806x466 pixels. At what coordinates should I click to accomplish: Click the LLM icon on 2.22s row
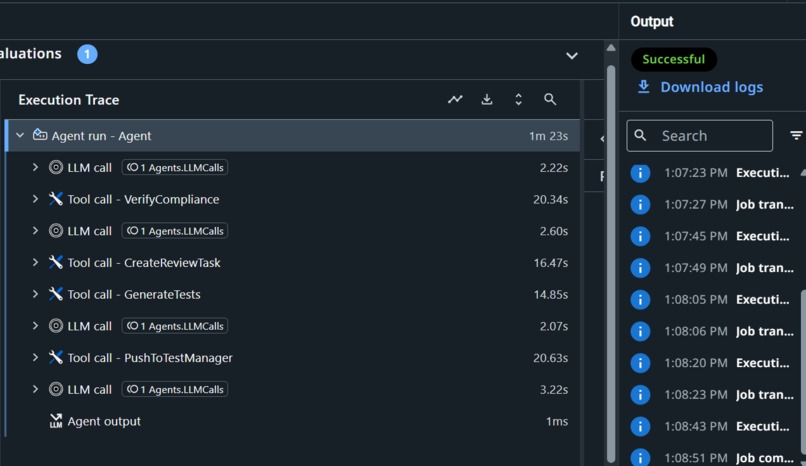[x=56, y=167]
